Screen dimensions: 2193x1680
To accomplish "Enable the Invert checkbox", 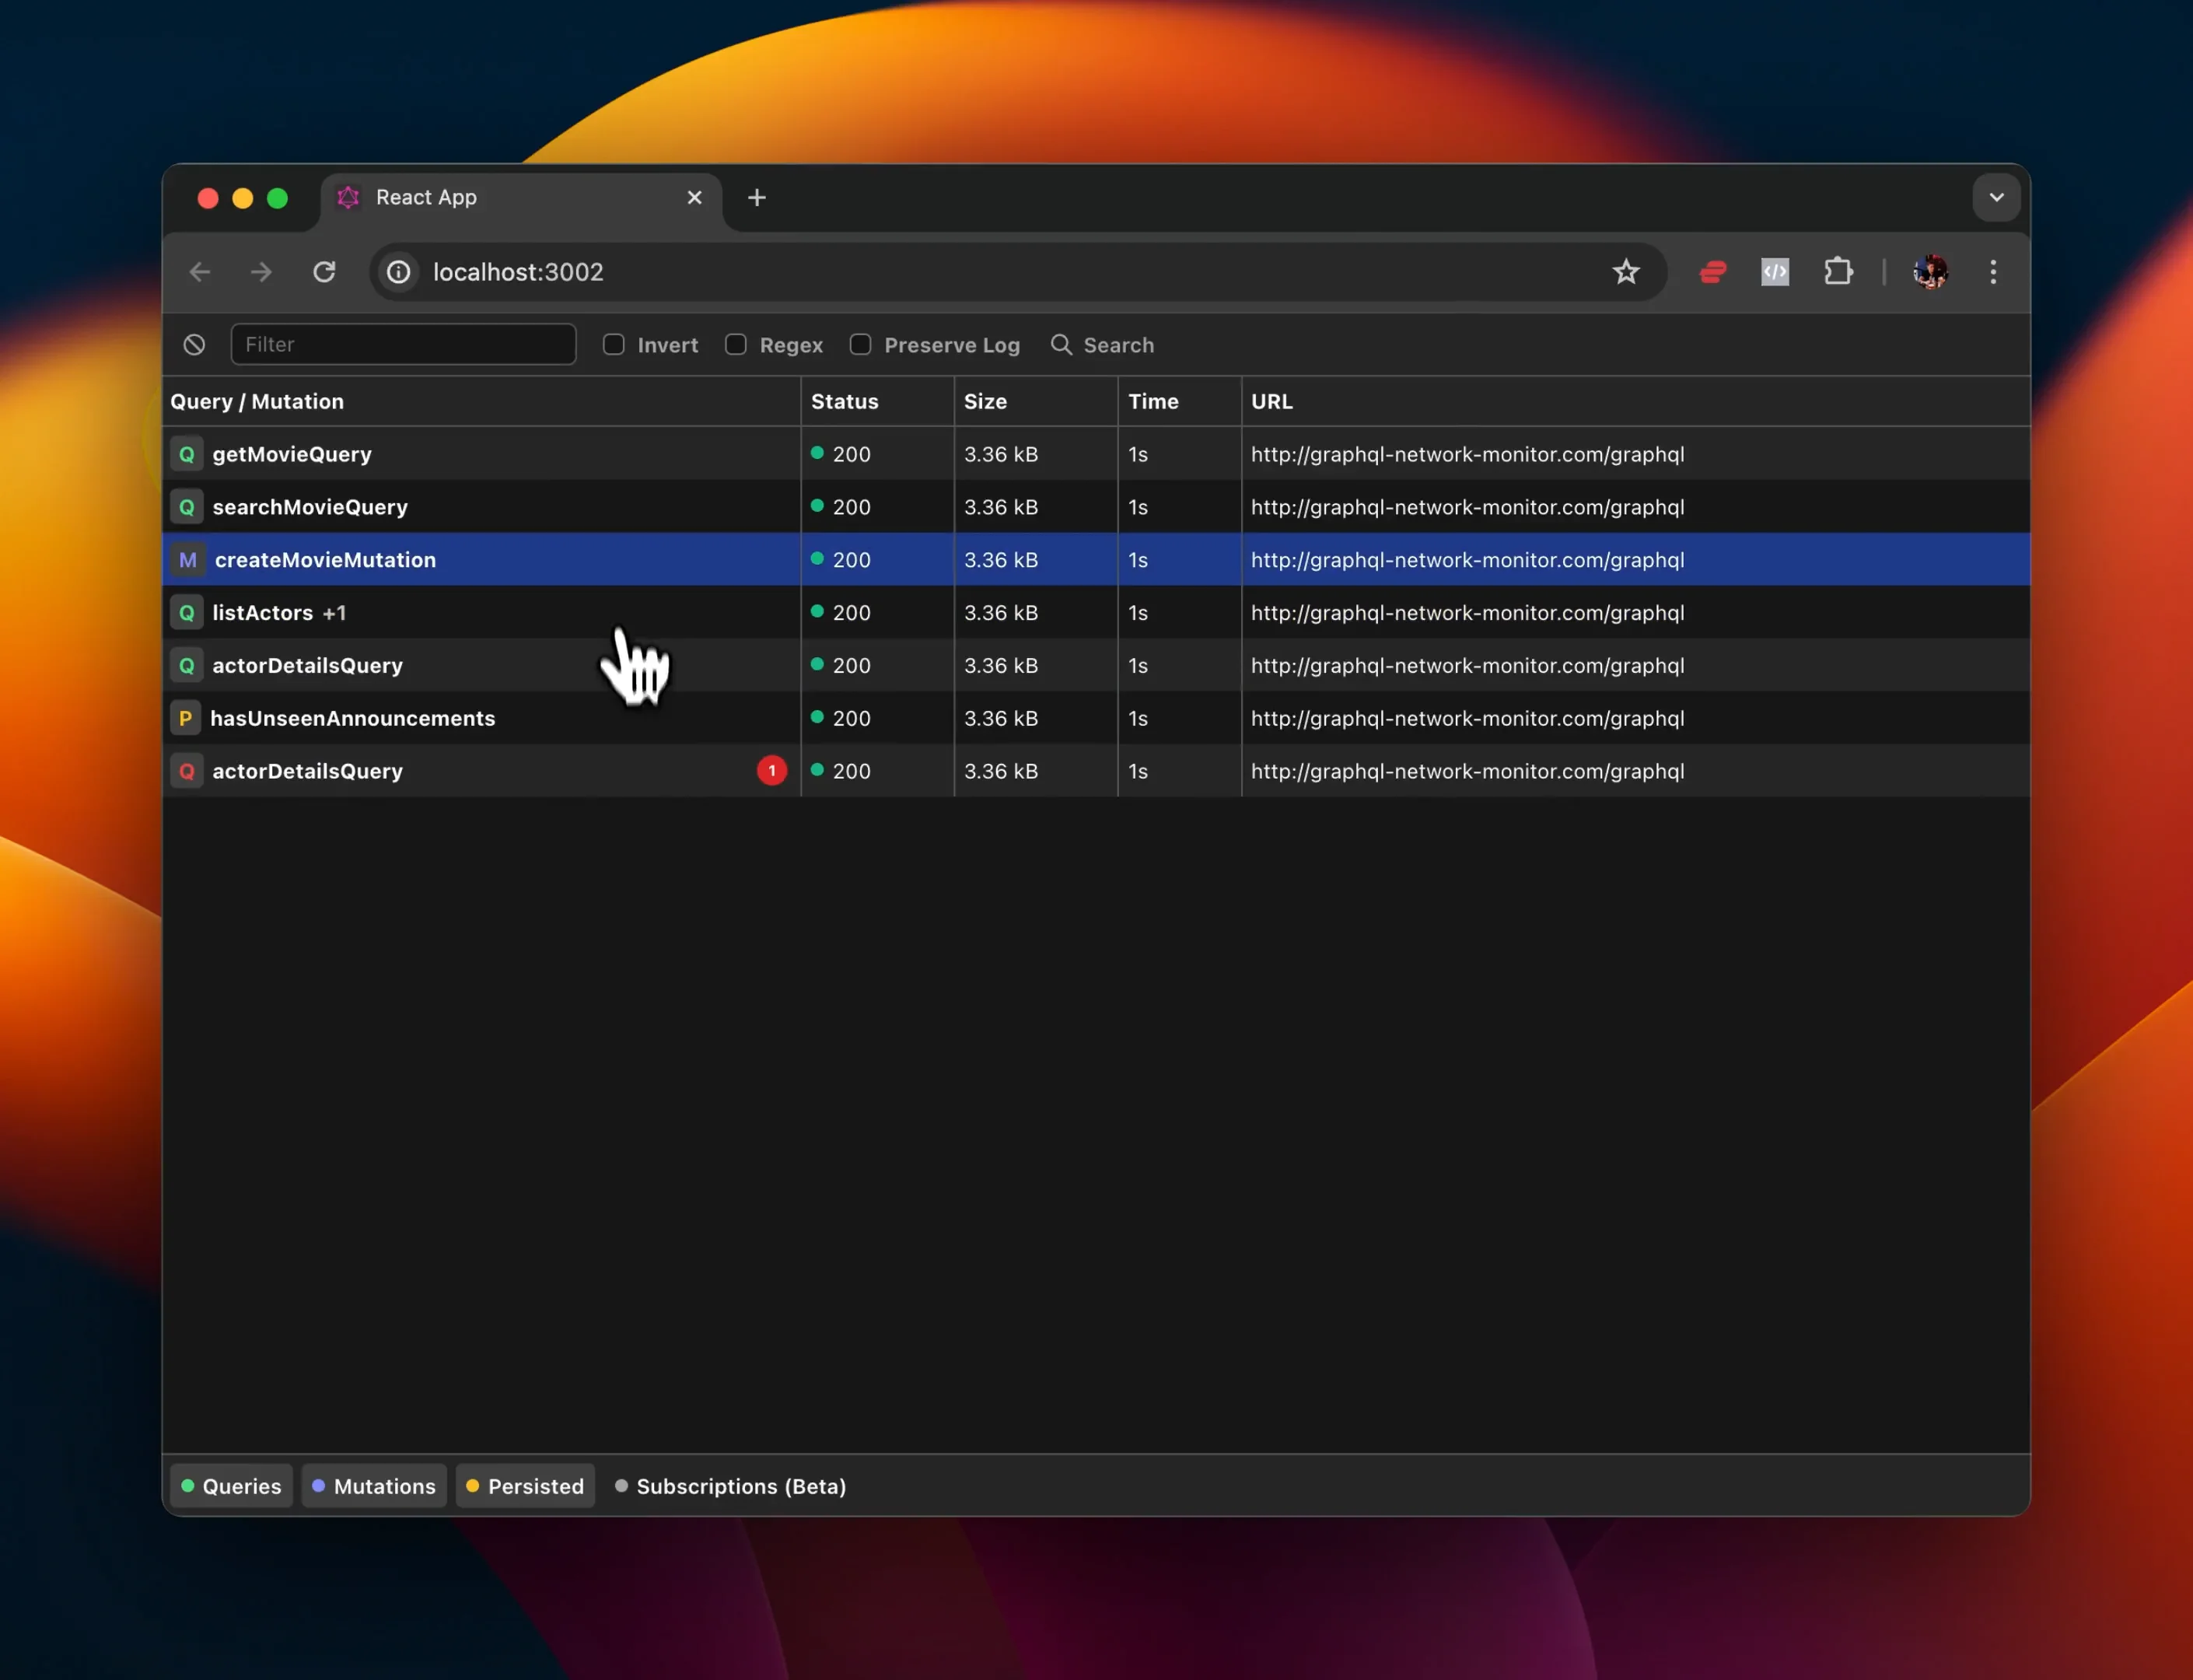I will click(614, 345).
